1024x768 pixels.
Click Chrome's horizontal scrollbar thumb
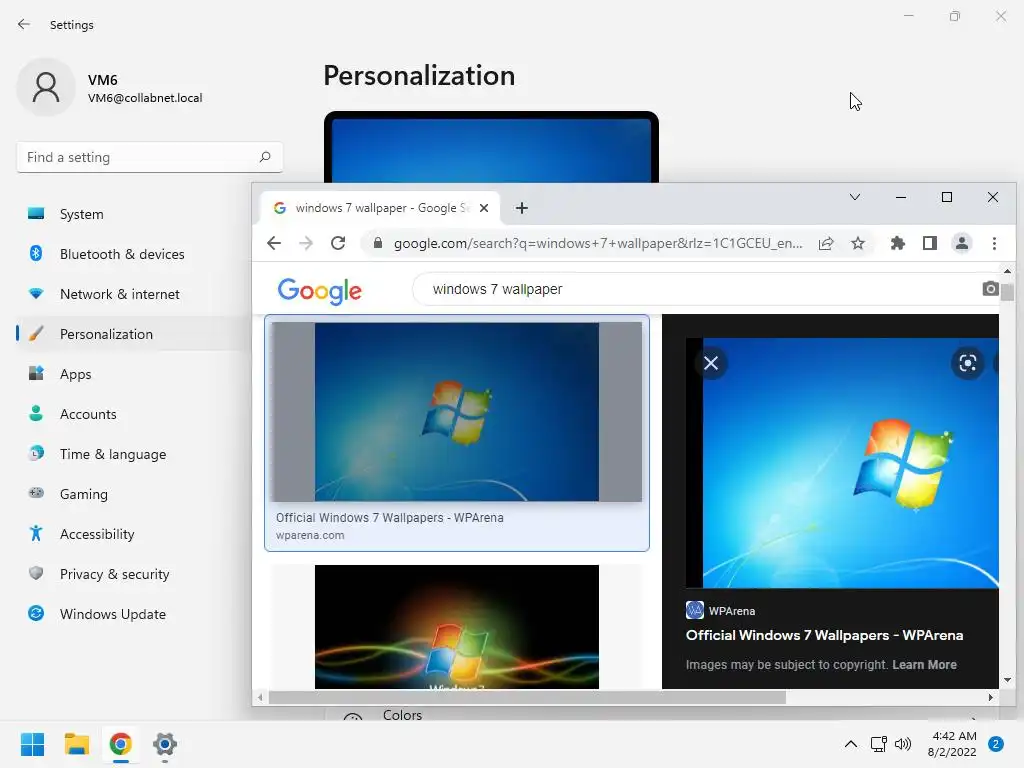coord(527,697)
